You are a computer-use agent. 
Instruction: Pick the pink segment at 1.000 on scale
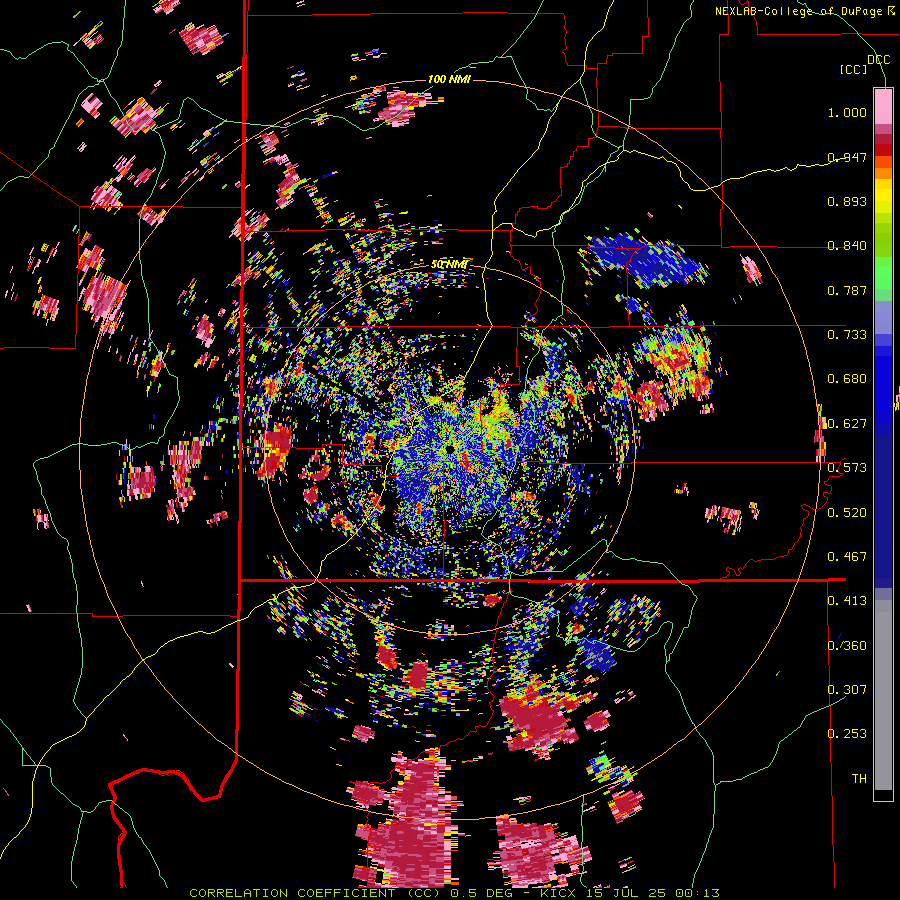click(x=883, y=107)
